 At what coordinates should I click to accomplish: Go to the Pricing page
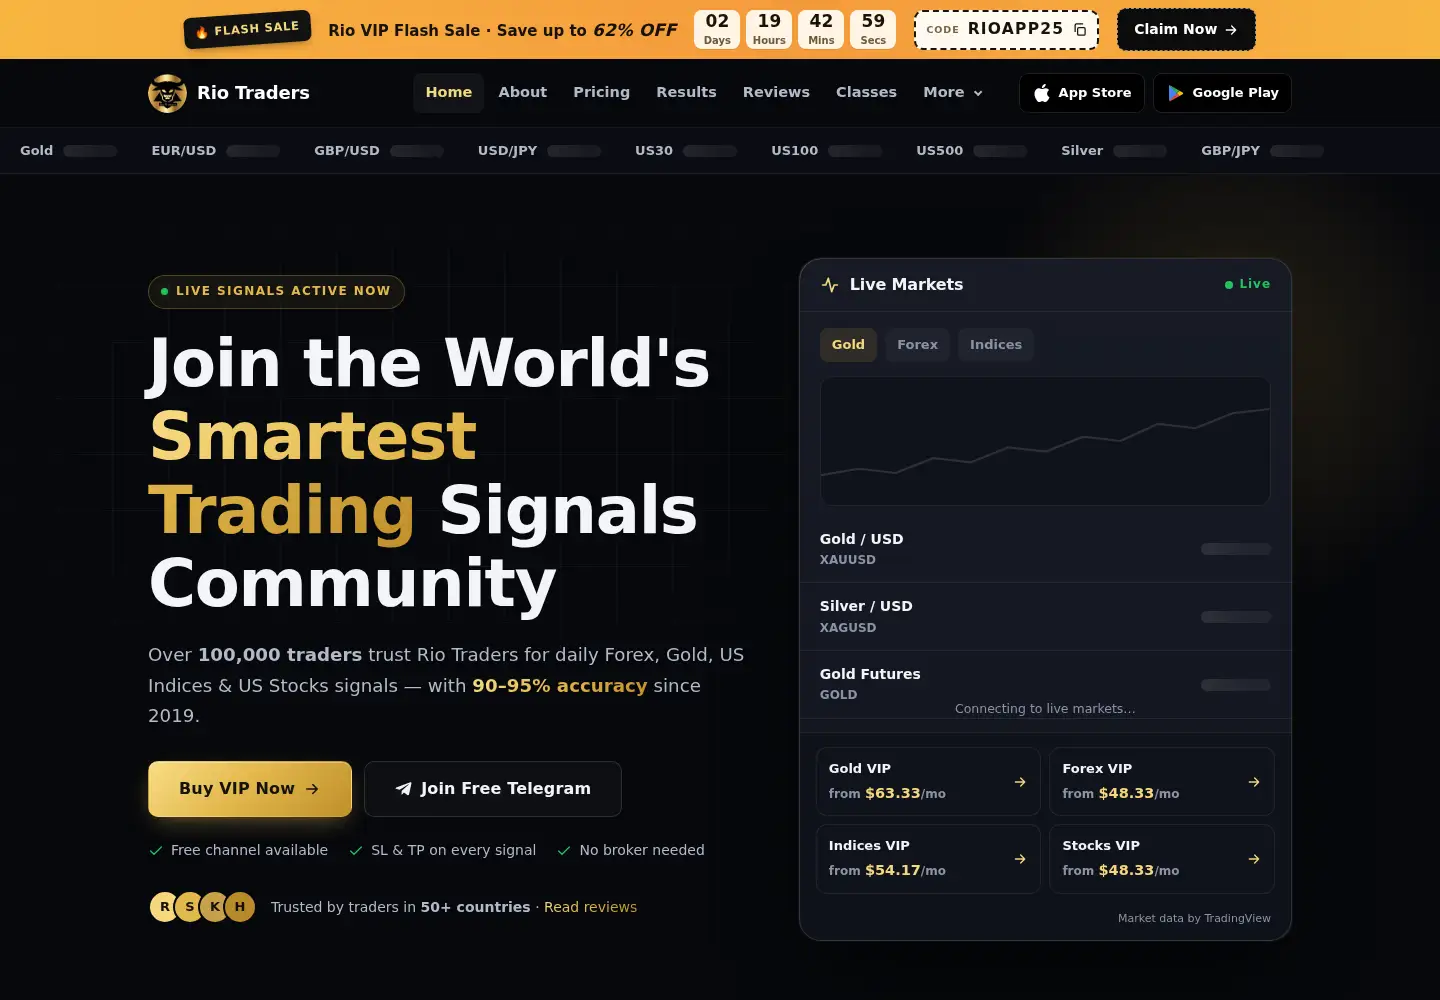click(602, 92)
